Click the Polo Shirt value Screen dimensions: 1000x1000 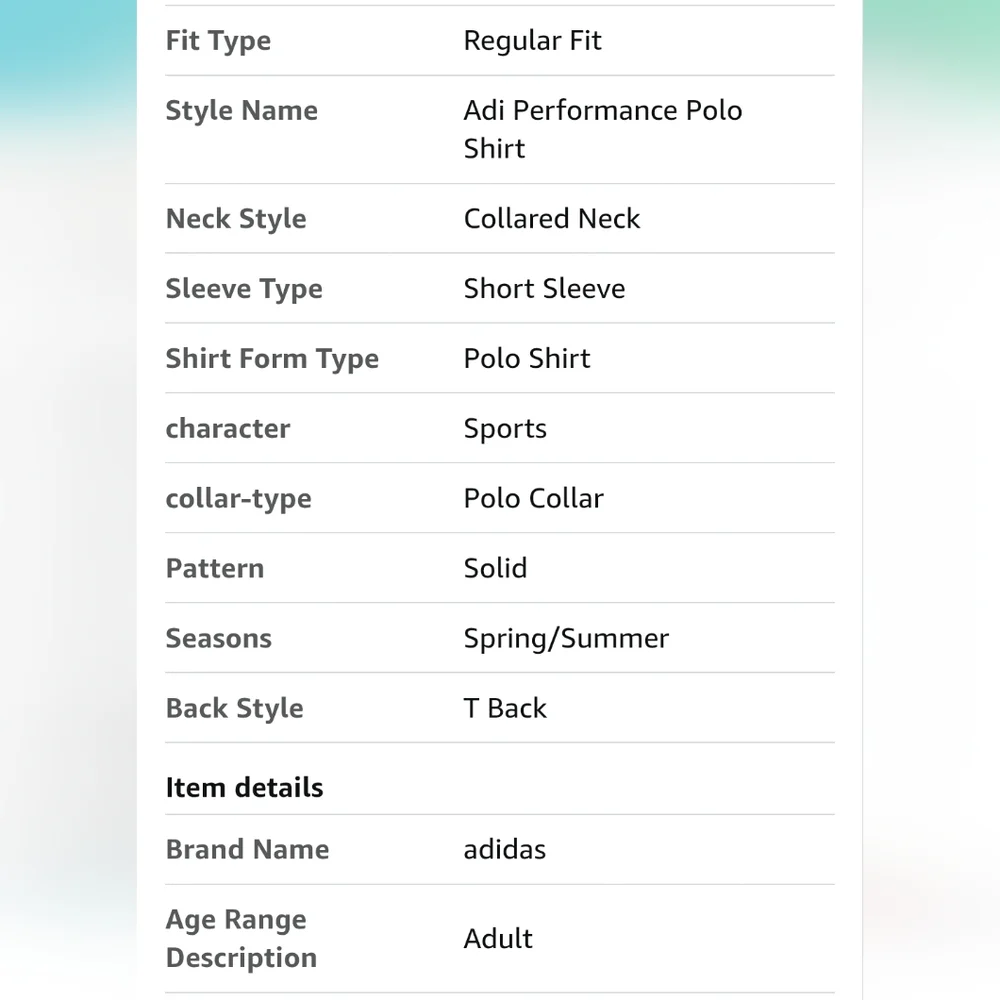coord(527,358)
